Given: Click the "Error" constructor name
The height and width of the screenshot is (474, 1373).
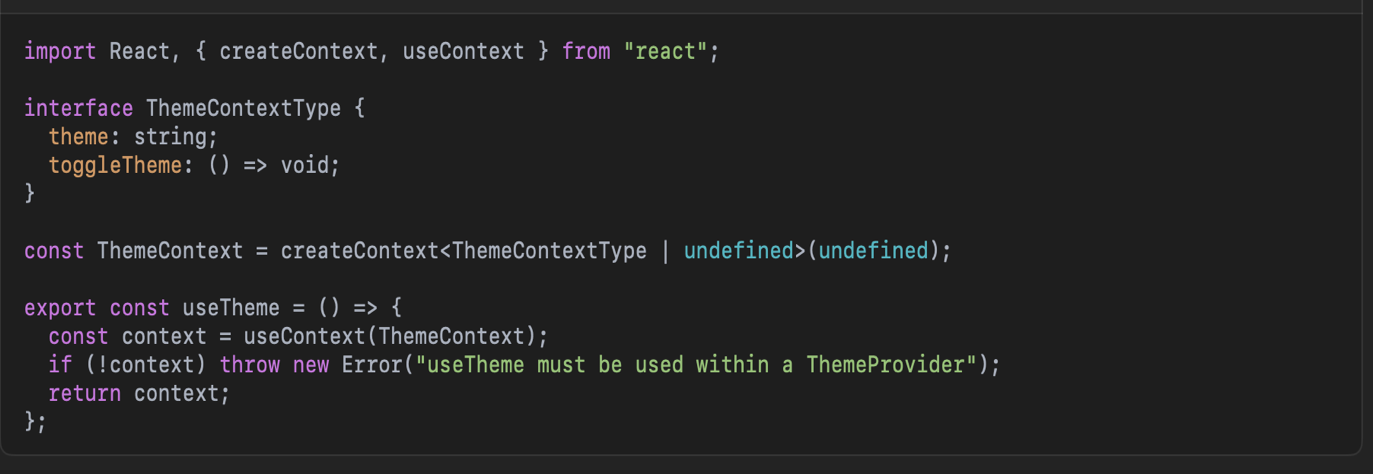Looking at the screenshot, I should 371,365.
